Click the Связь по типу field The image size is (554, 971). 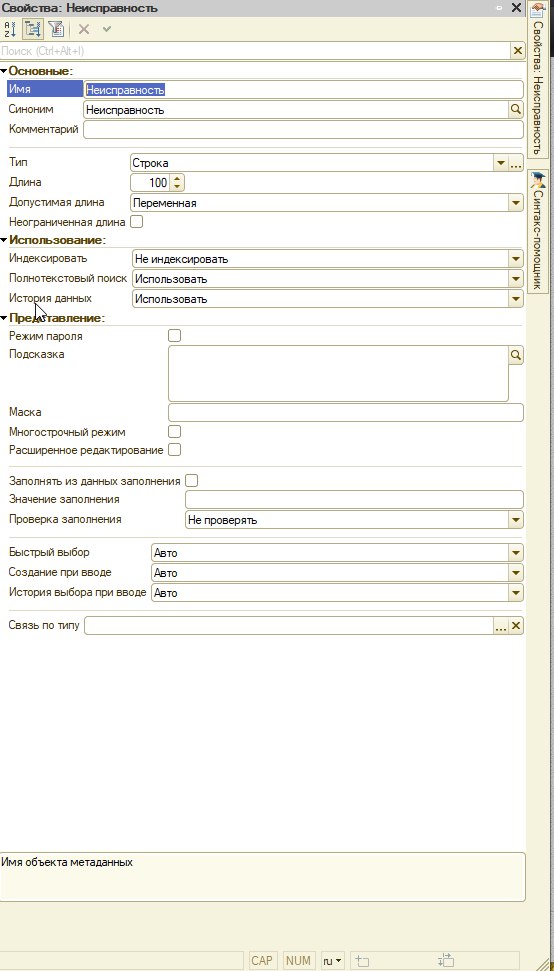pyautogui.click(x=288, y=626)
